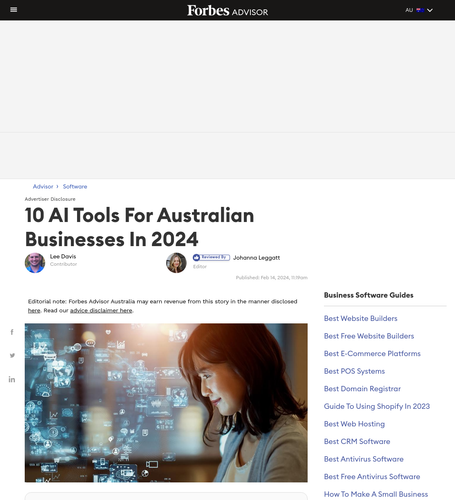Screen dimensions: 455x500
Task: Click the article headline '10 AI Tools'
Action: tap(139, 227)
